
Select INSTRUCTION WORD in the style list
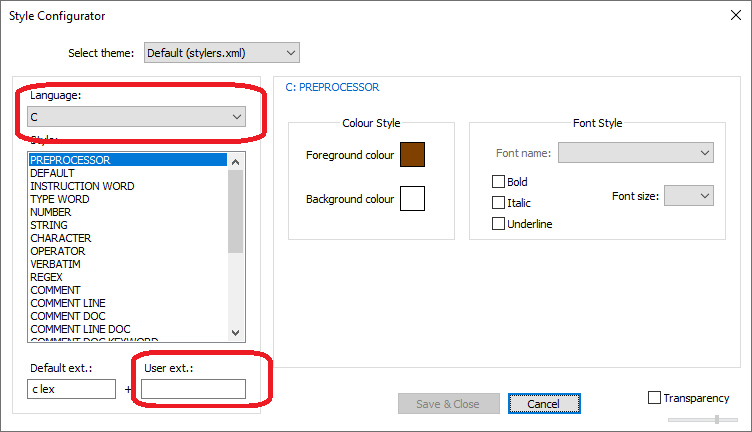[x=82, y=186]
